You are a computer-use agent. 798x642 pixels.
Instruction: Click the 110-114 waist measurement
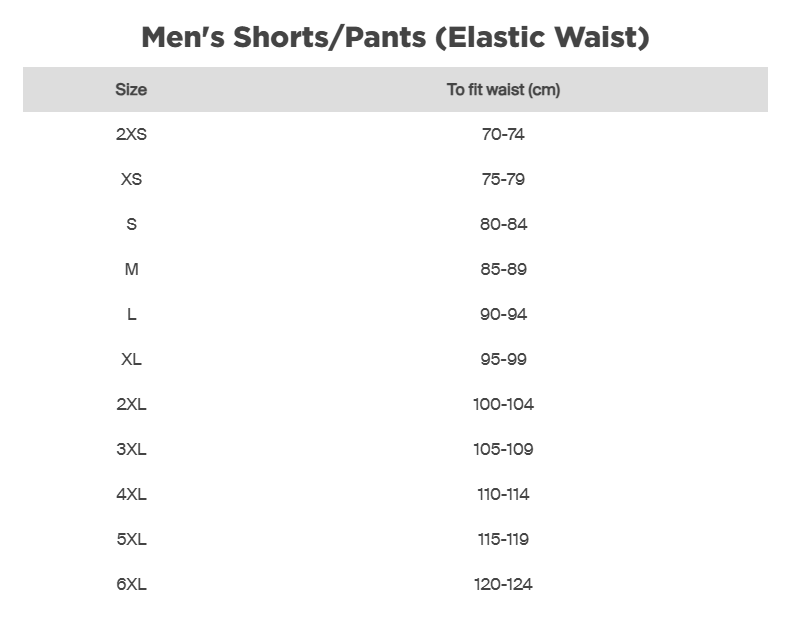point(503,494)
